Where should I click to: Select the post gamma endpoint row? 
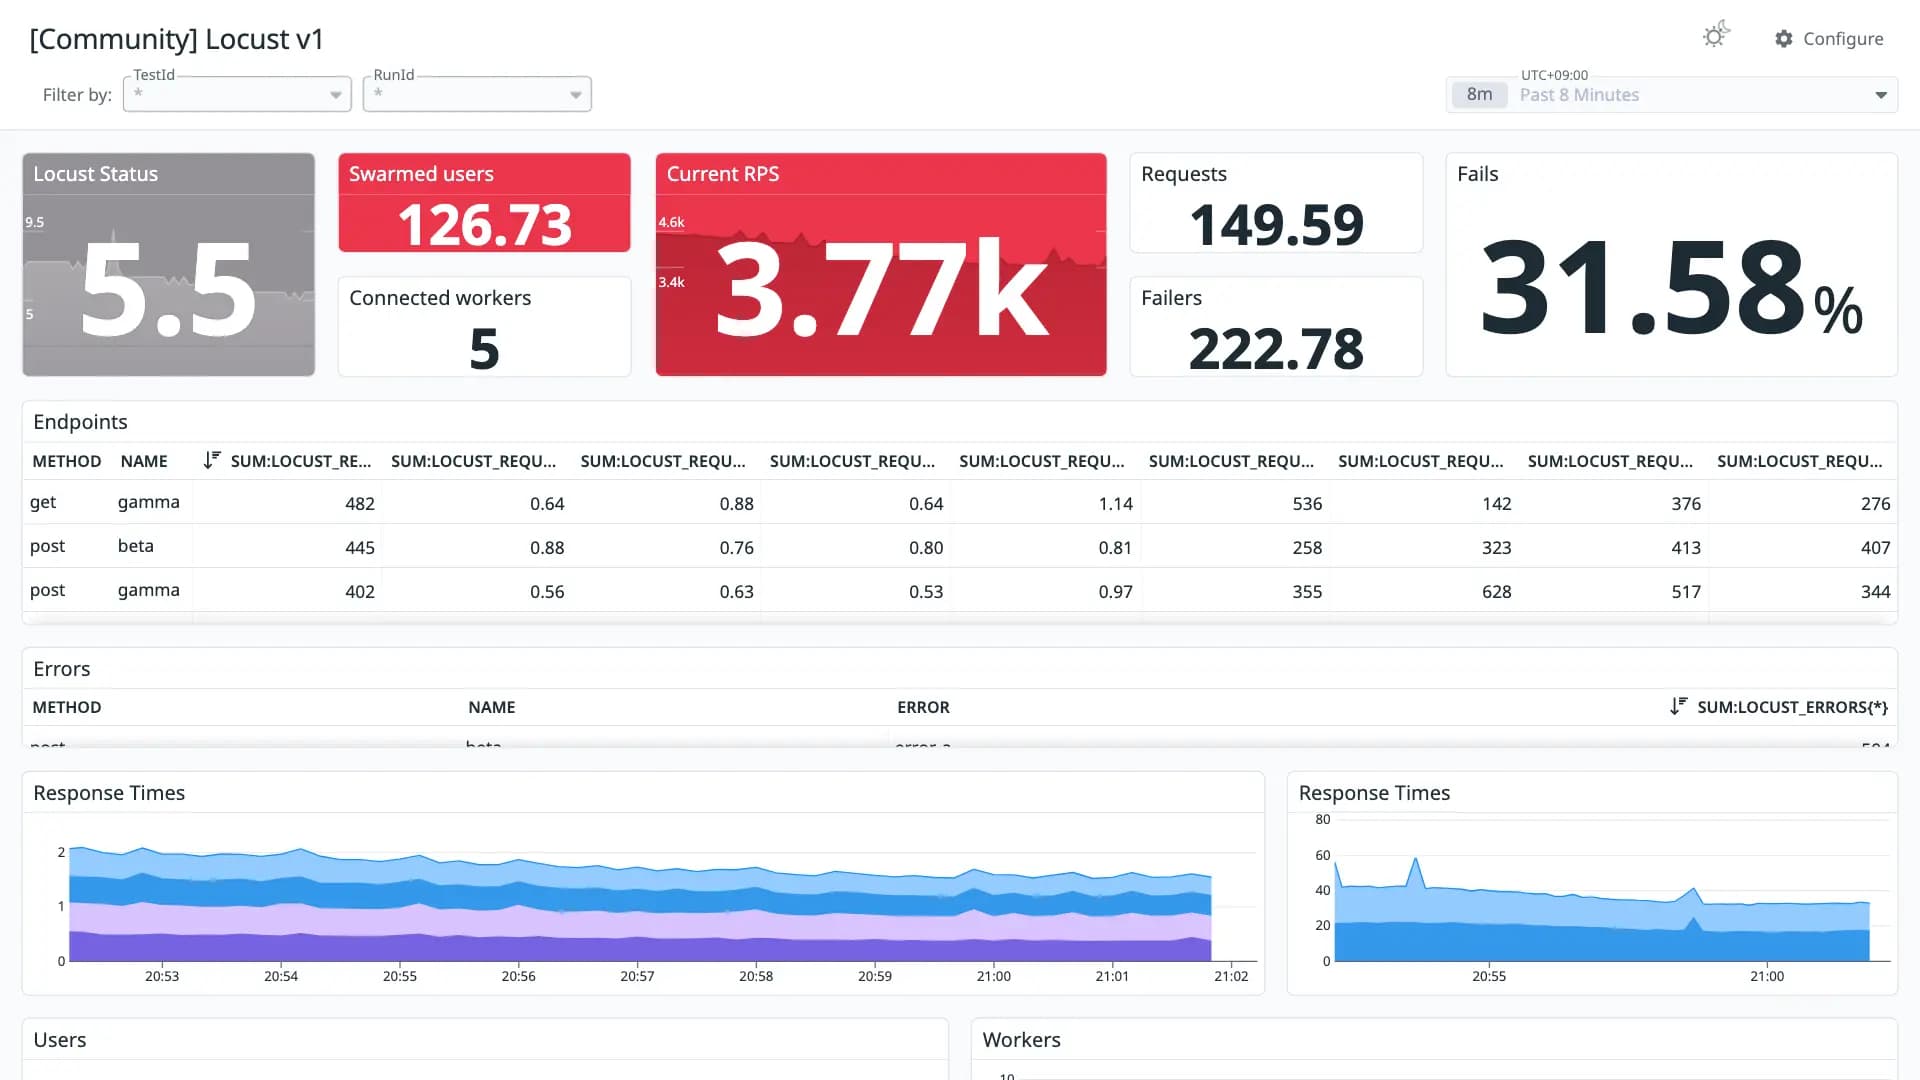click(960, 591)
